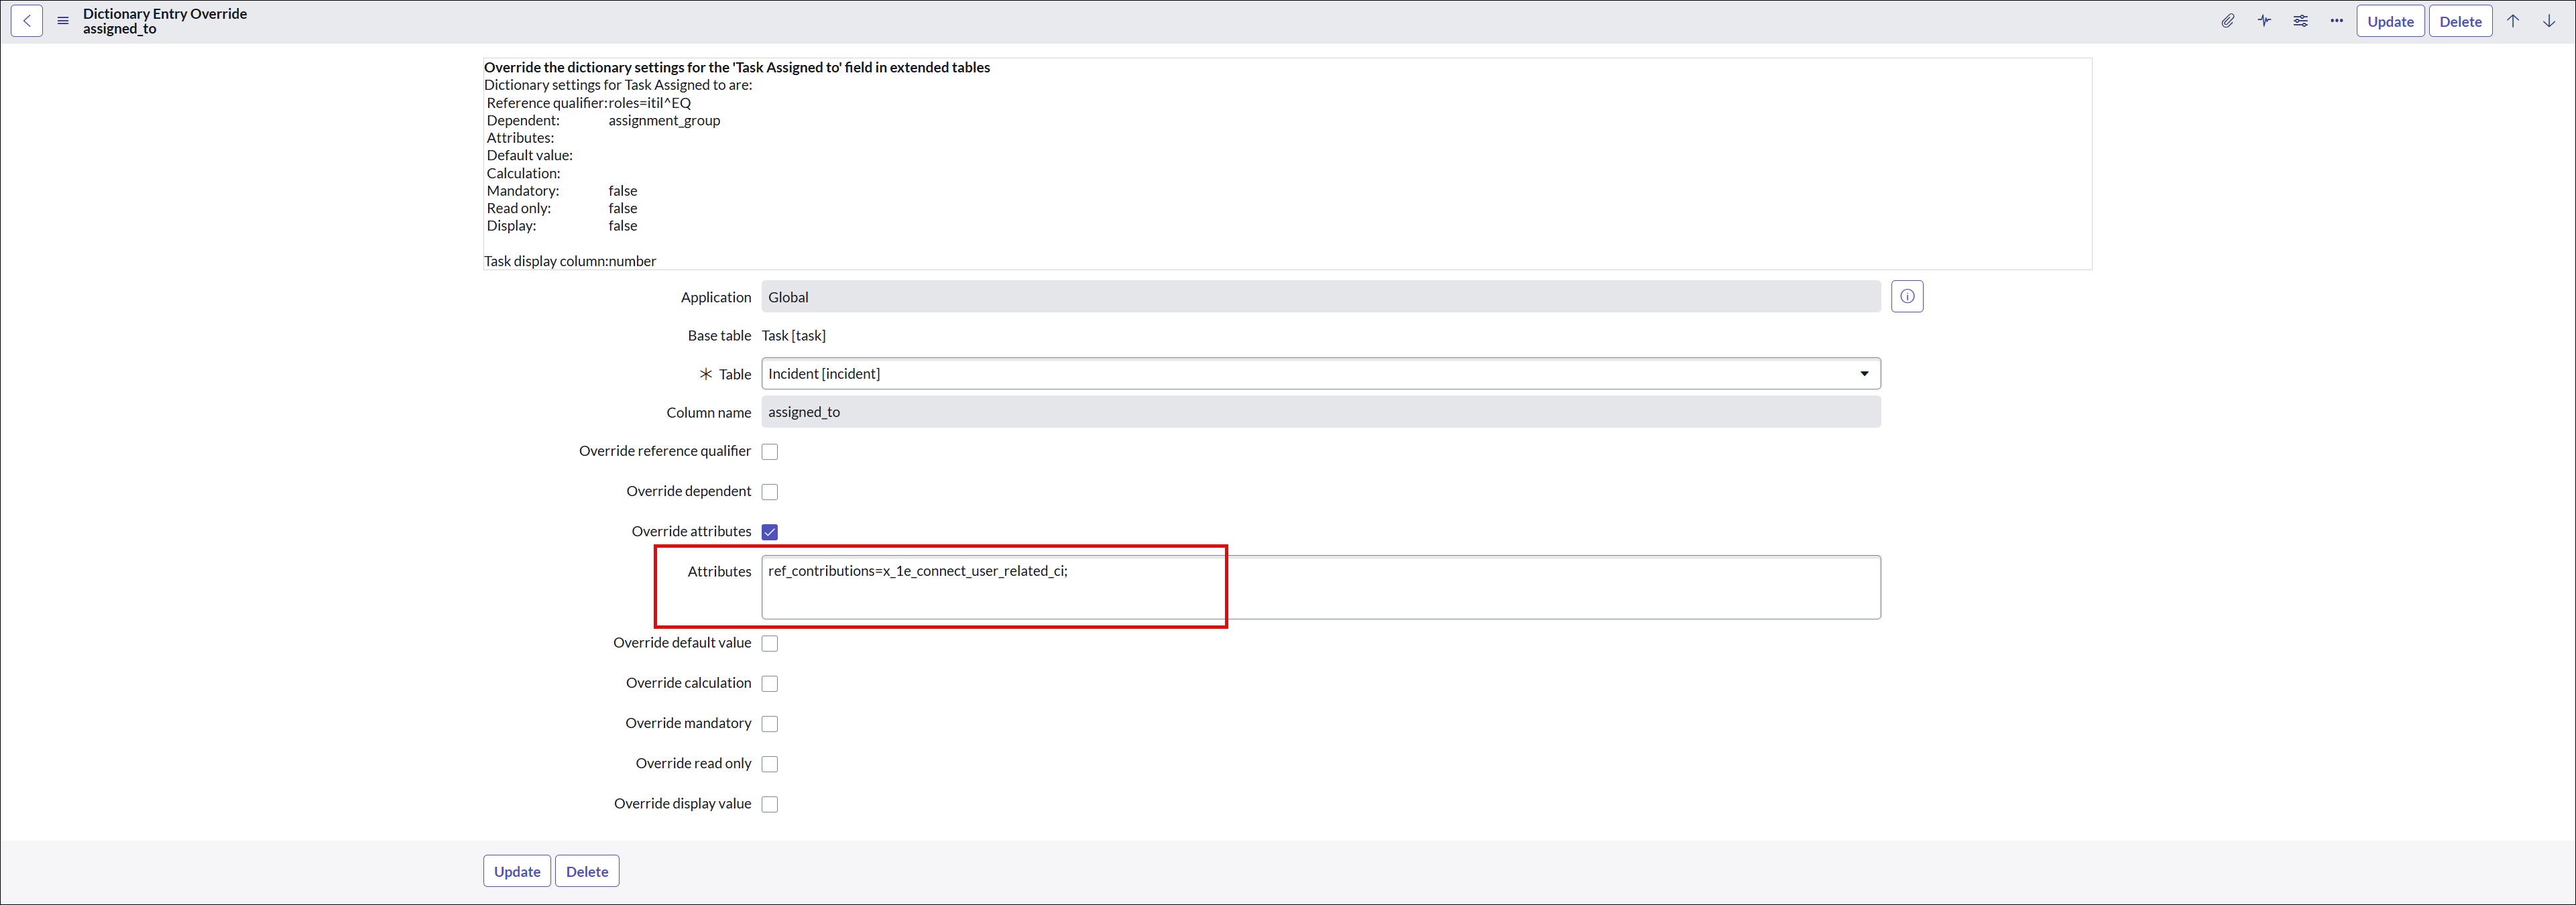Click the Update button in the header

point(2390,21)
